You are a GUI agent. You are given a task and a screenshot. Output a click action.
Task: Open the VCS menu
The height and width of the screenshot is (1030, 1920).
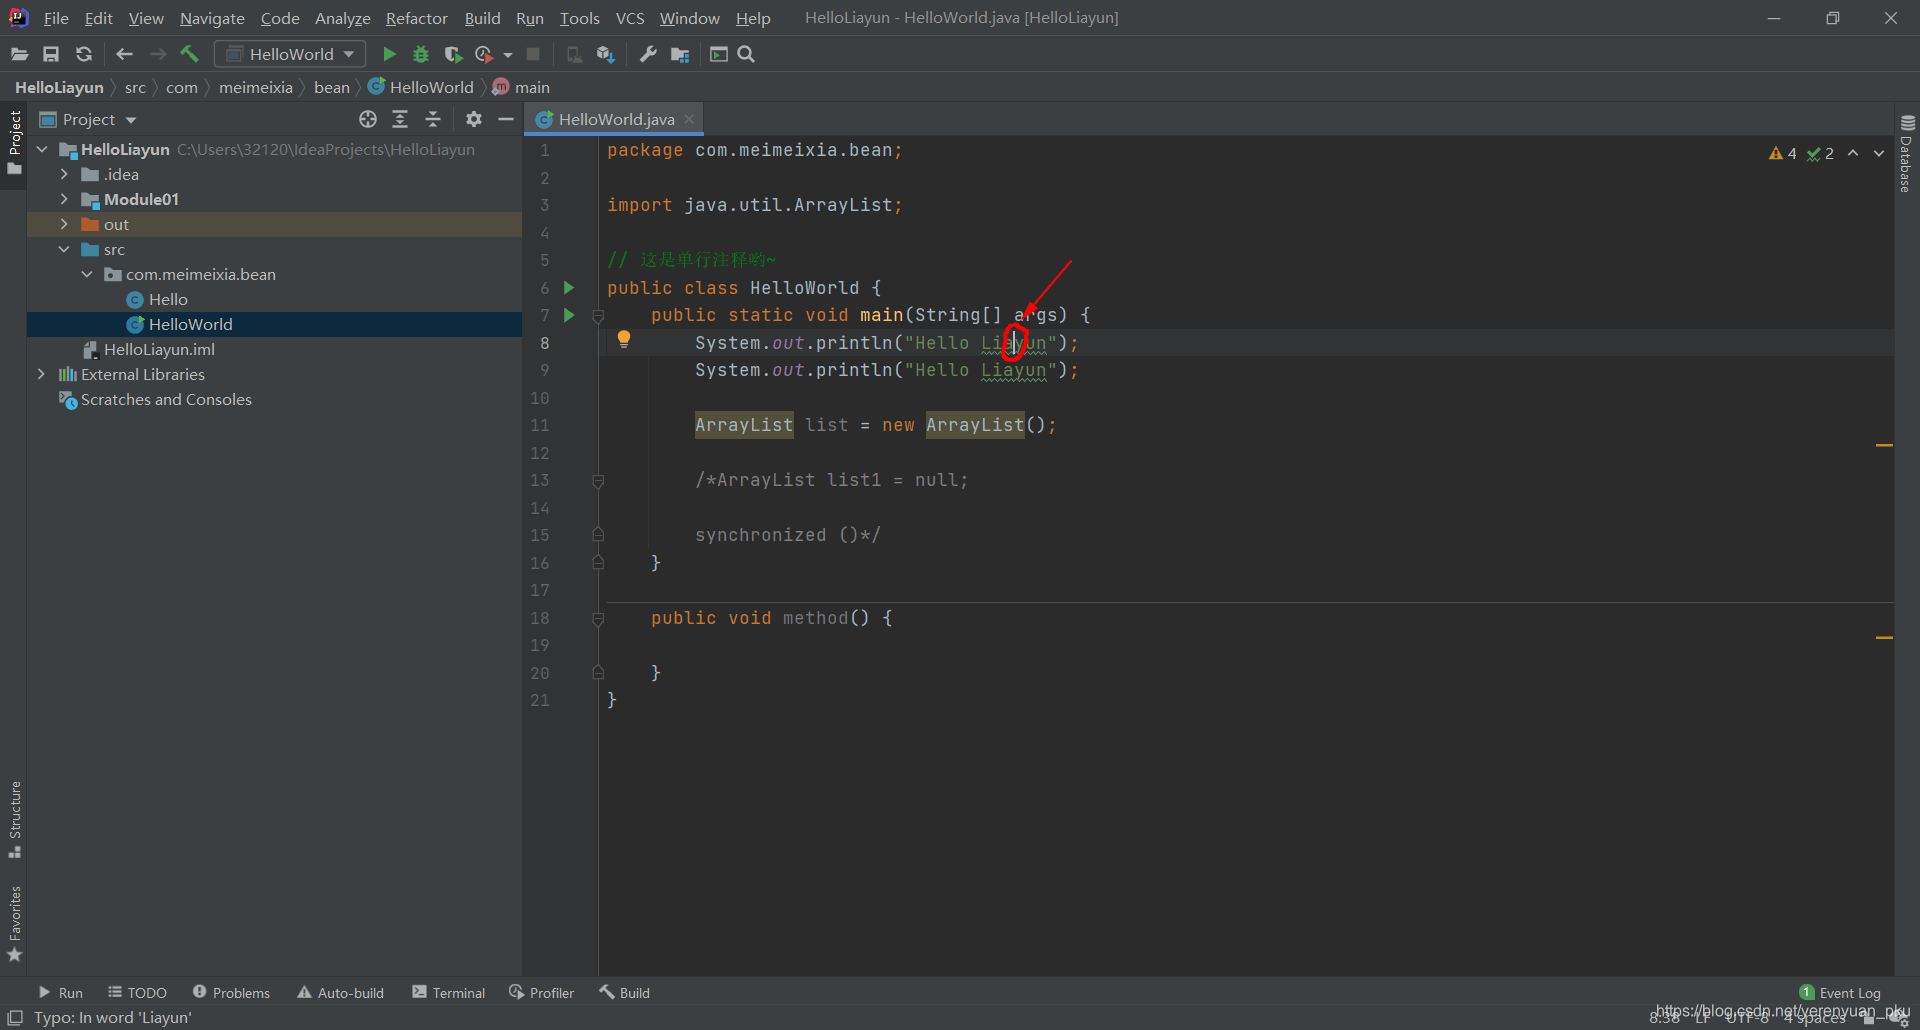[630, 18]
